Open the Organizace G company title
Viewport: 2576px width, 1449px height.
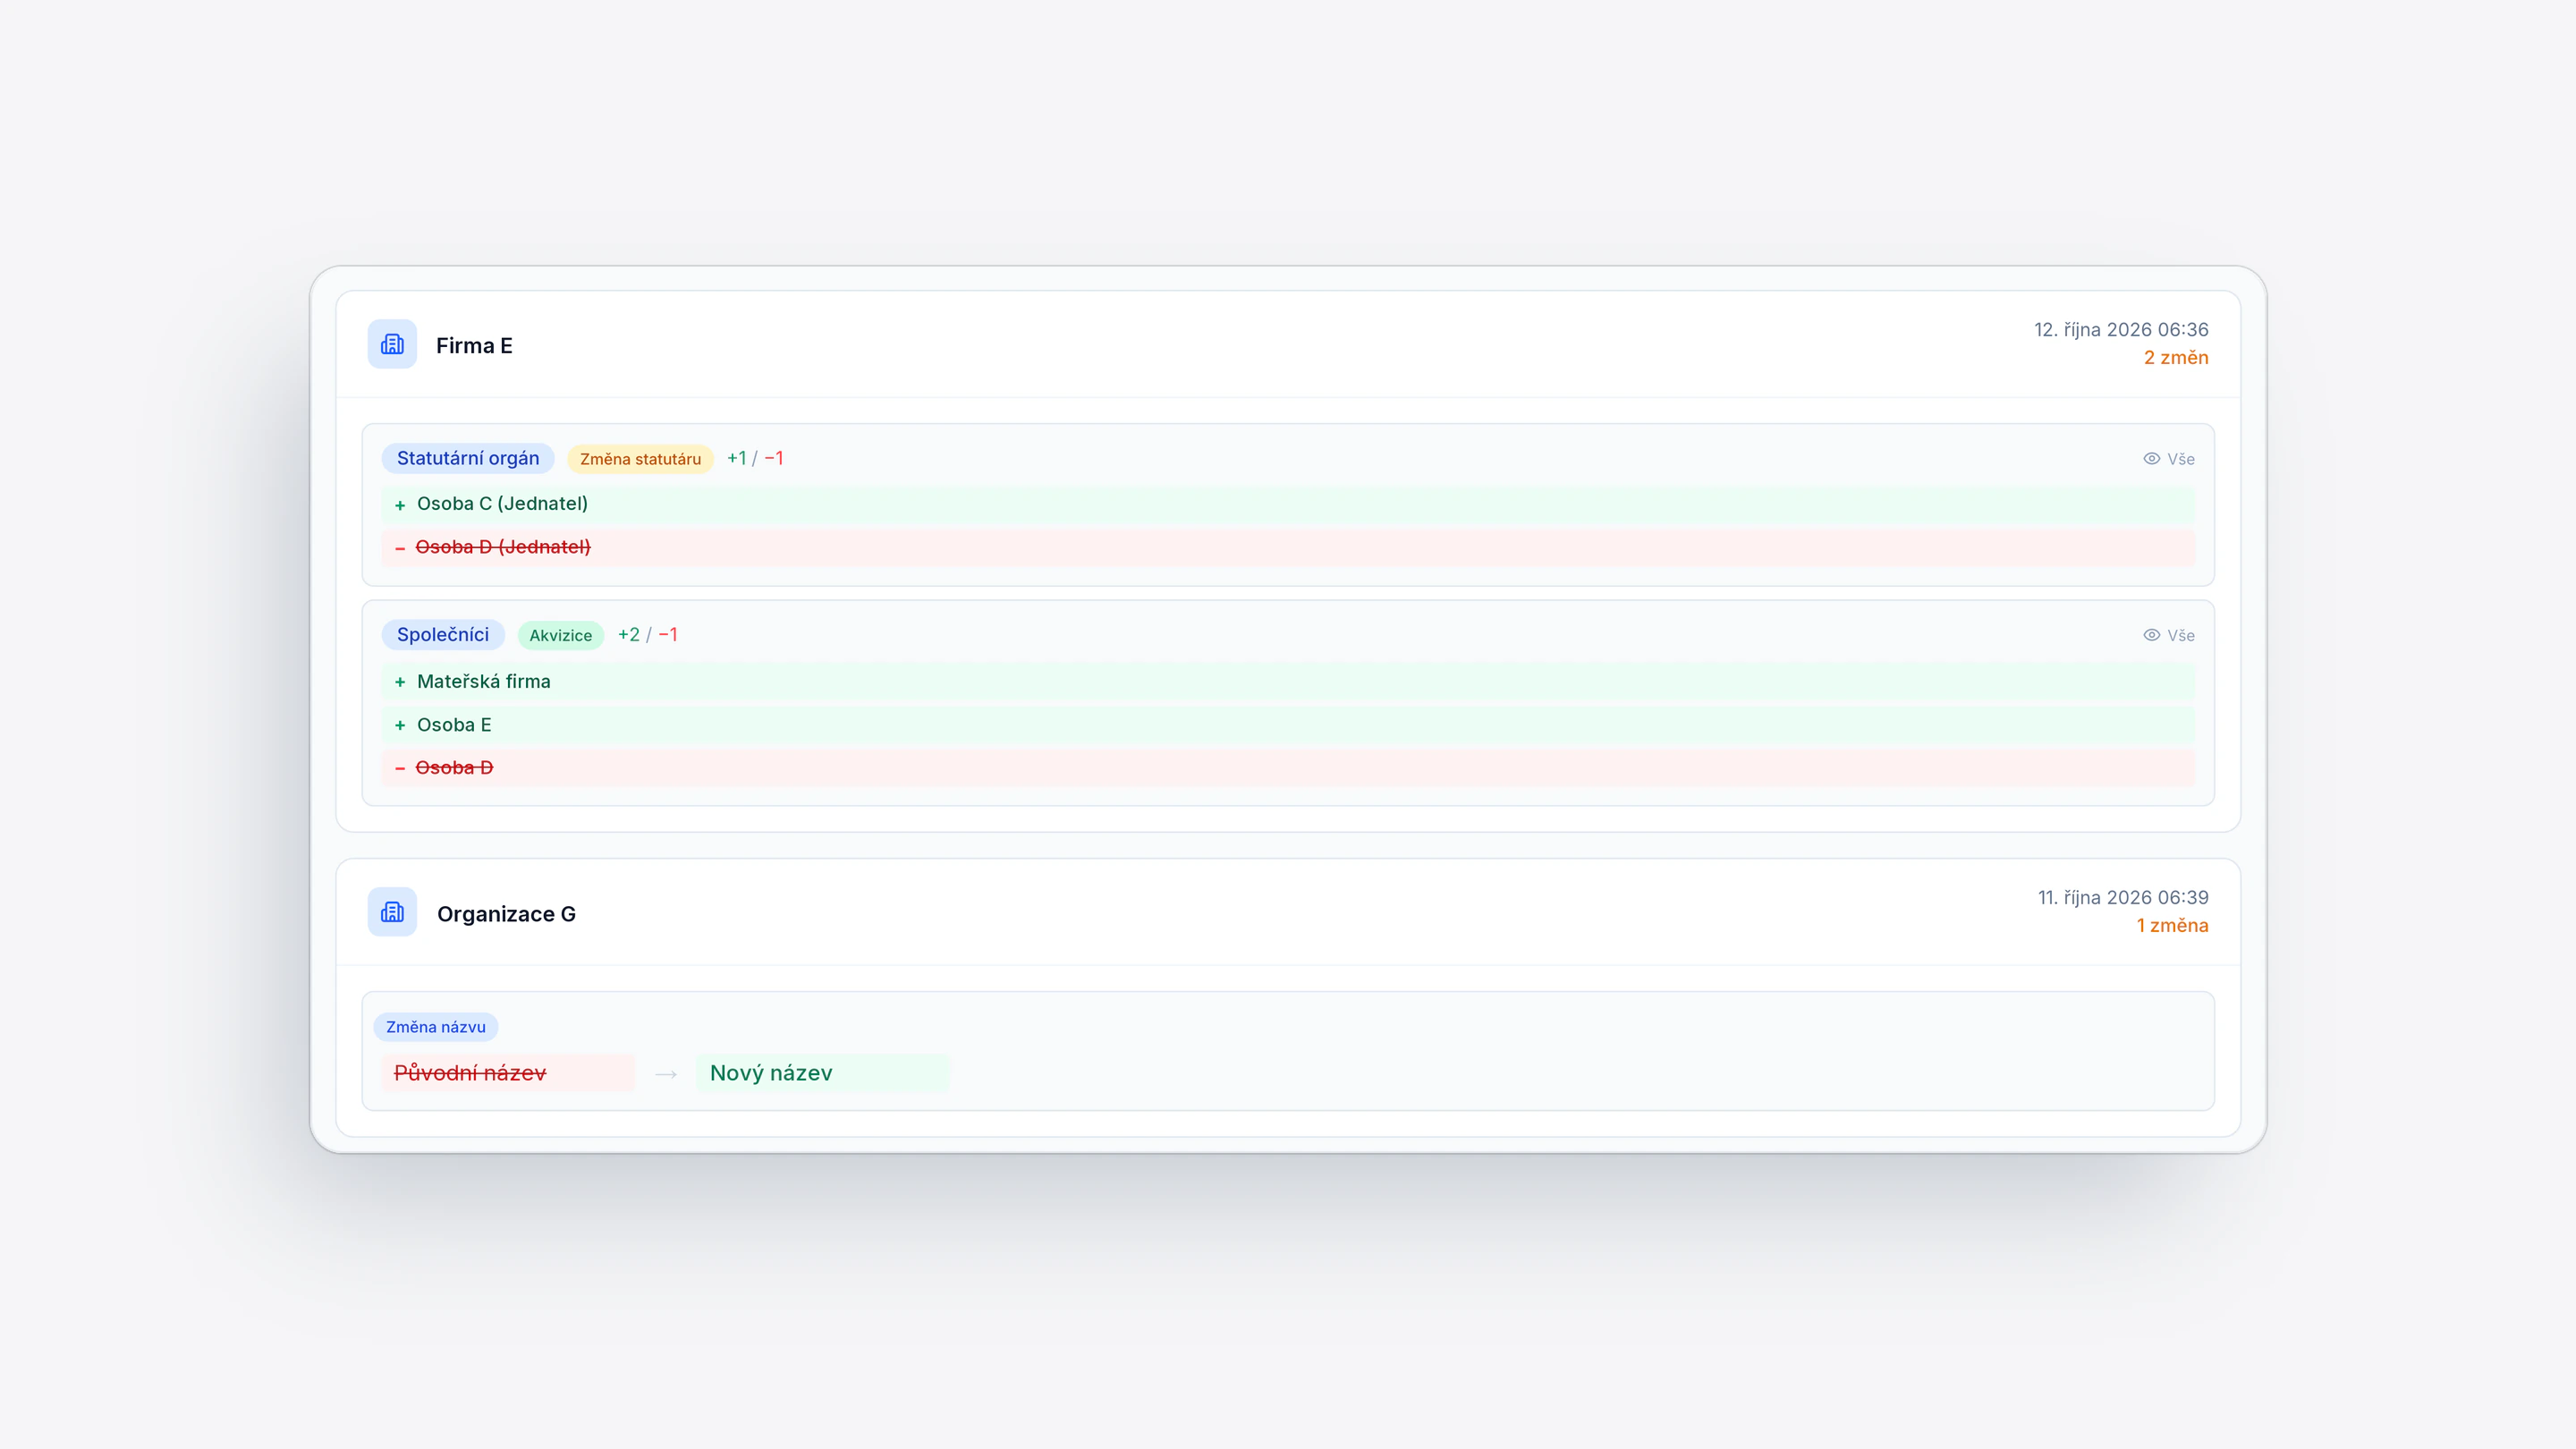coord(506,913)
